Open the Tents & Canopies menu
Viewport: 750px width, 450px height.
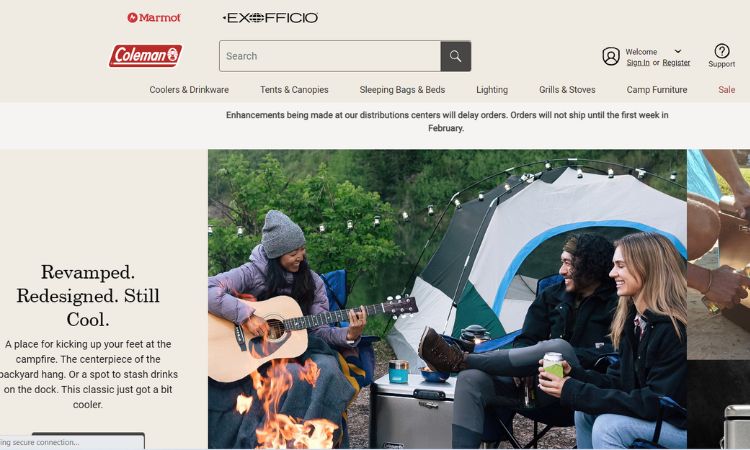(294, 89)
